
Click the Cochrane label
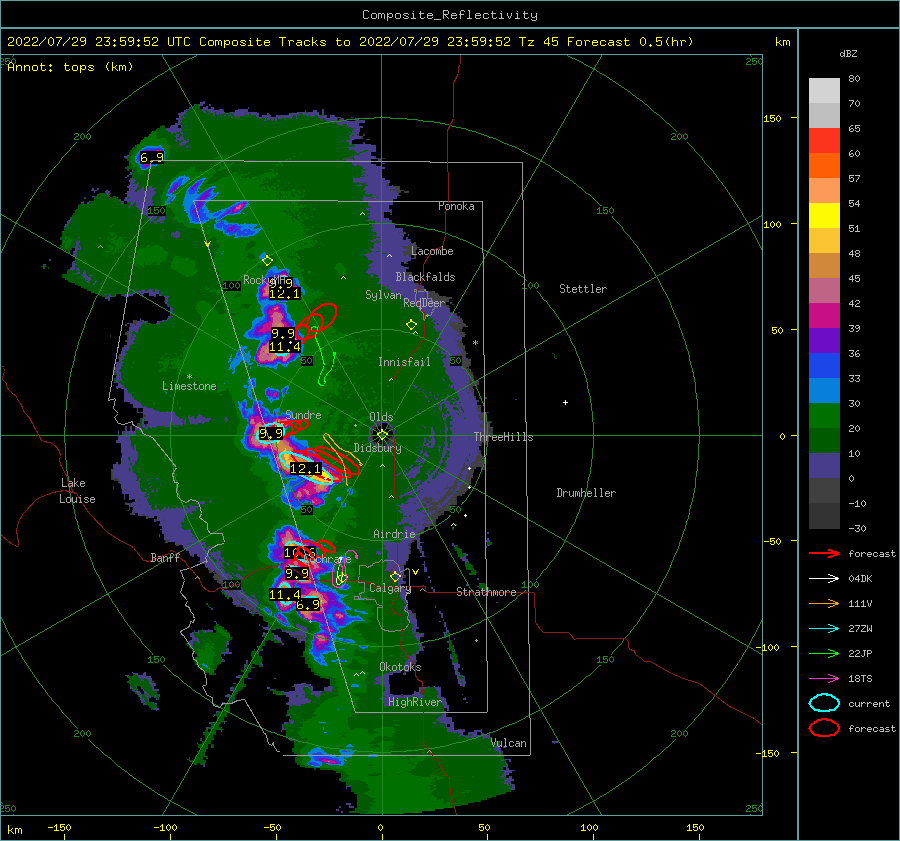(327, 559)
